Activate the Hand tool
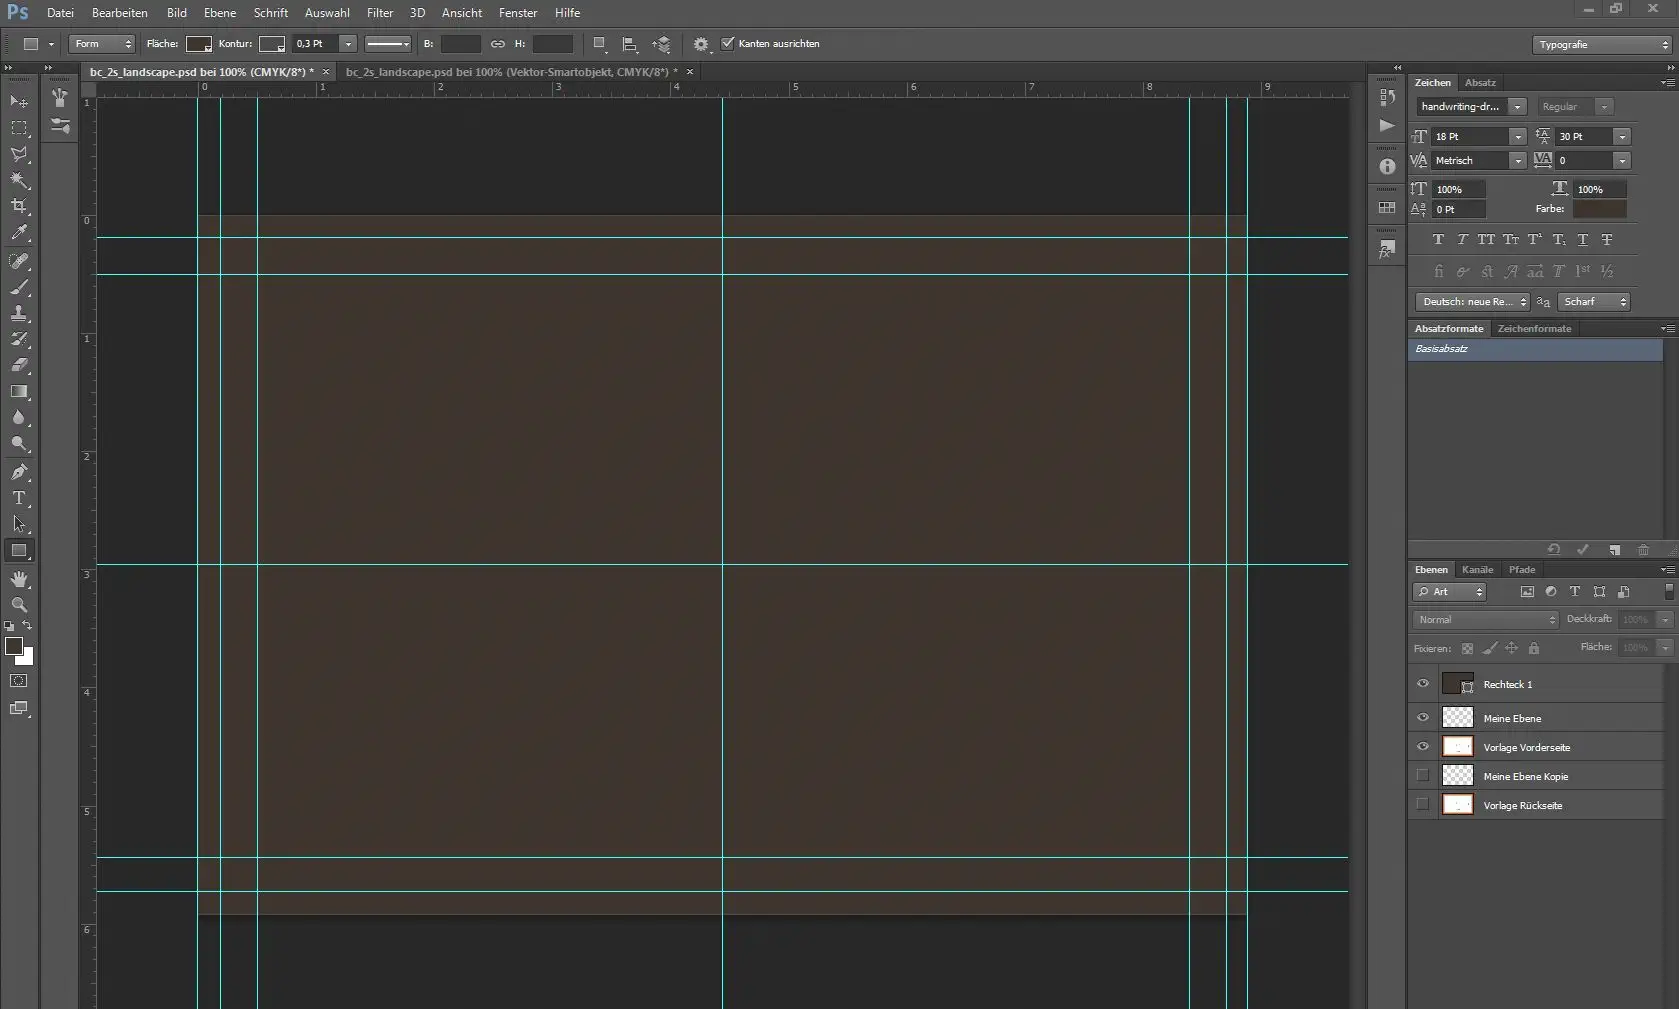The width and height of the screenshot is (1679, 1009). [19, 579]
